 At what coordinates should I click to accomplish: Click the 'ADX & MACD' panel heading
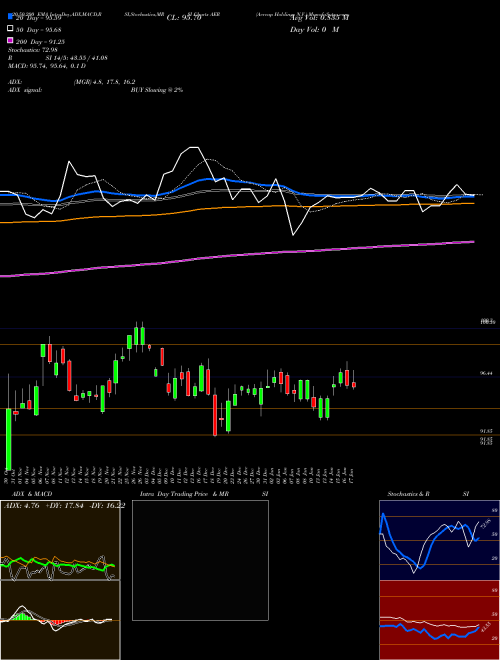tap(32, 494)
